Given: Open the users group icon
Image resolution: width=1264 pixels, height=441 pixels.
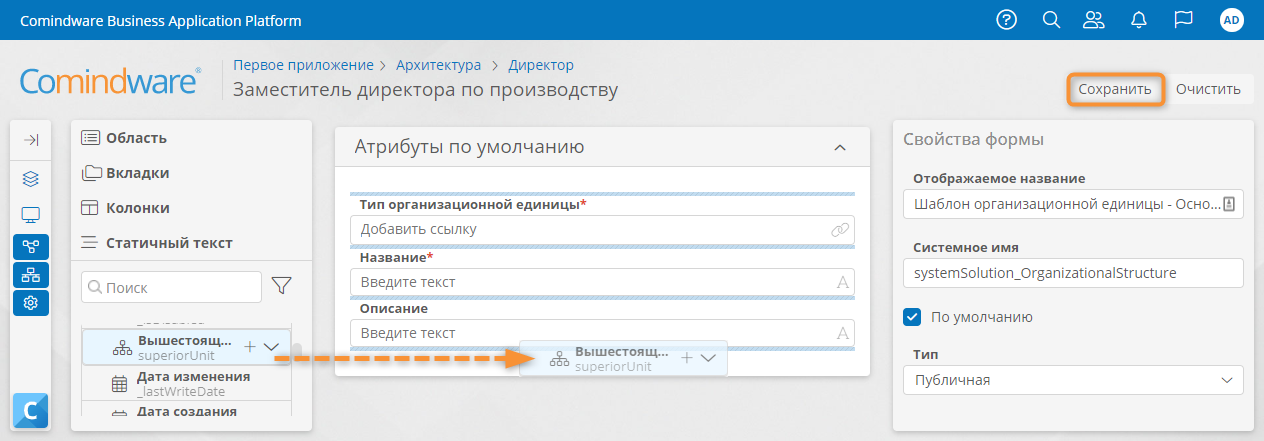Looking at the screenshot, I should point(1095,20).
